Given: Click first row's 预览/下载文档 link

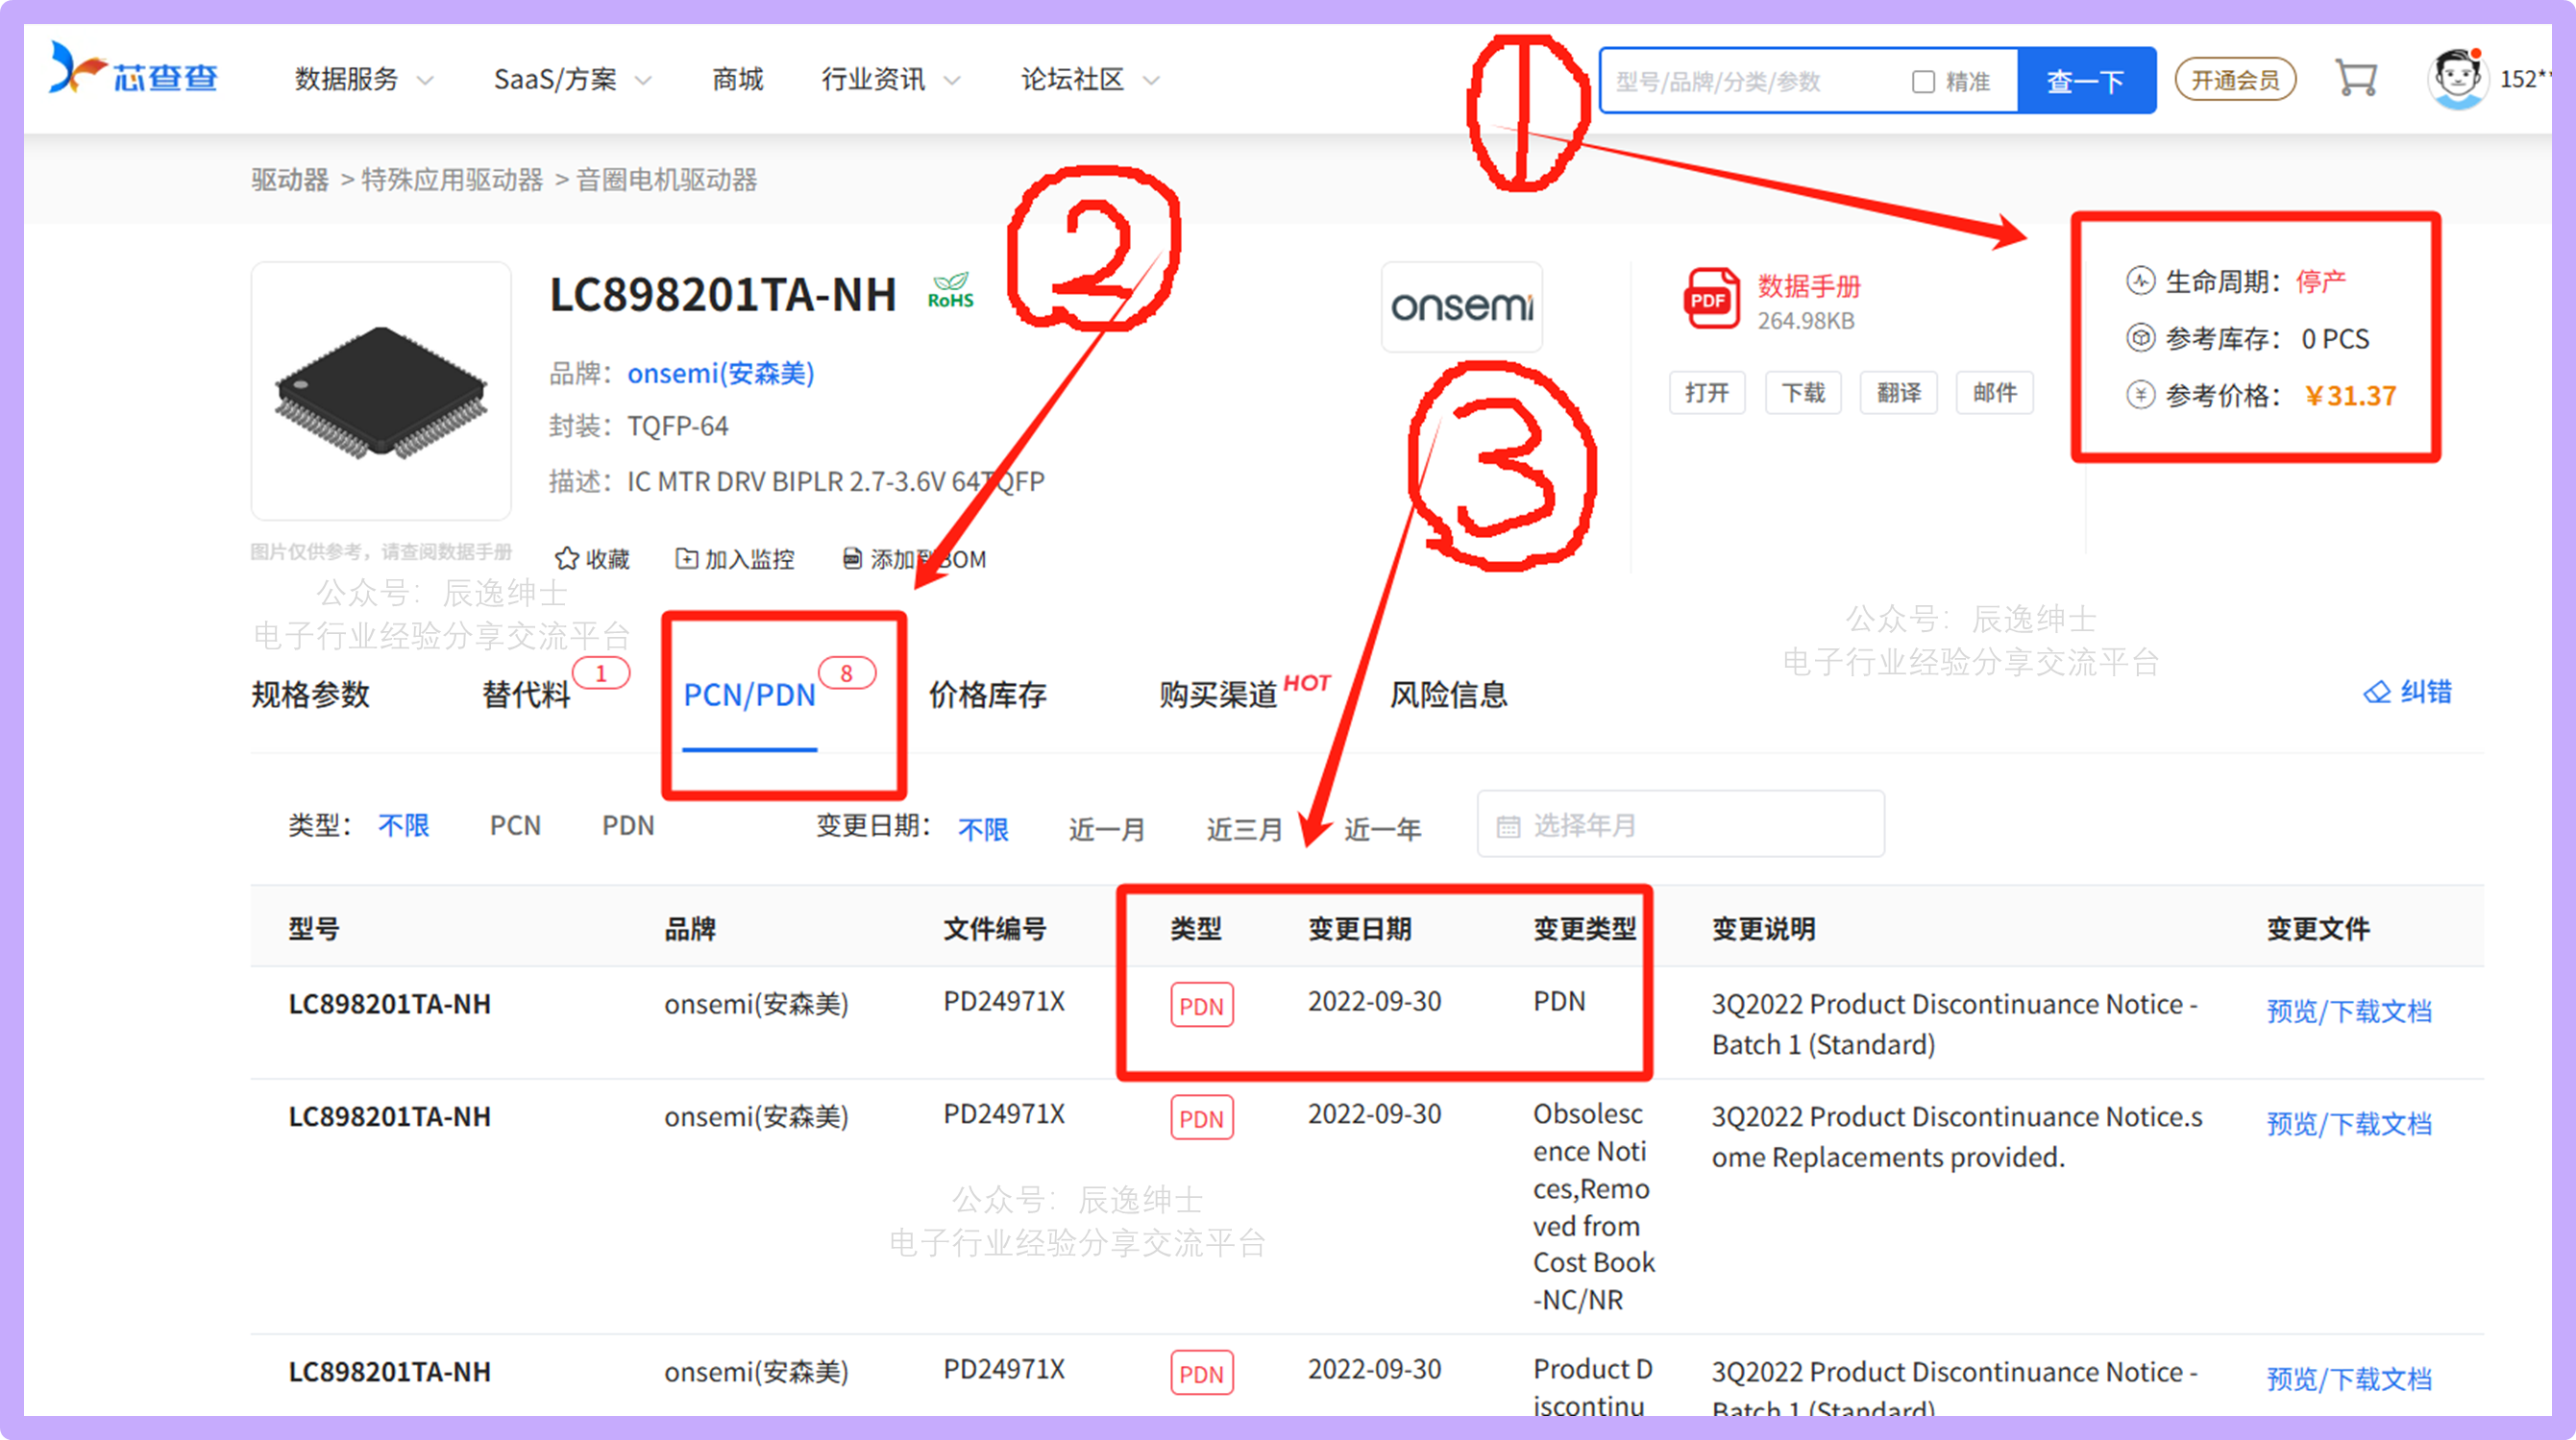Looking at the screenshot, I should [x=2348, y=1011].
